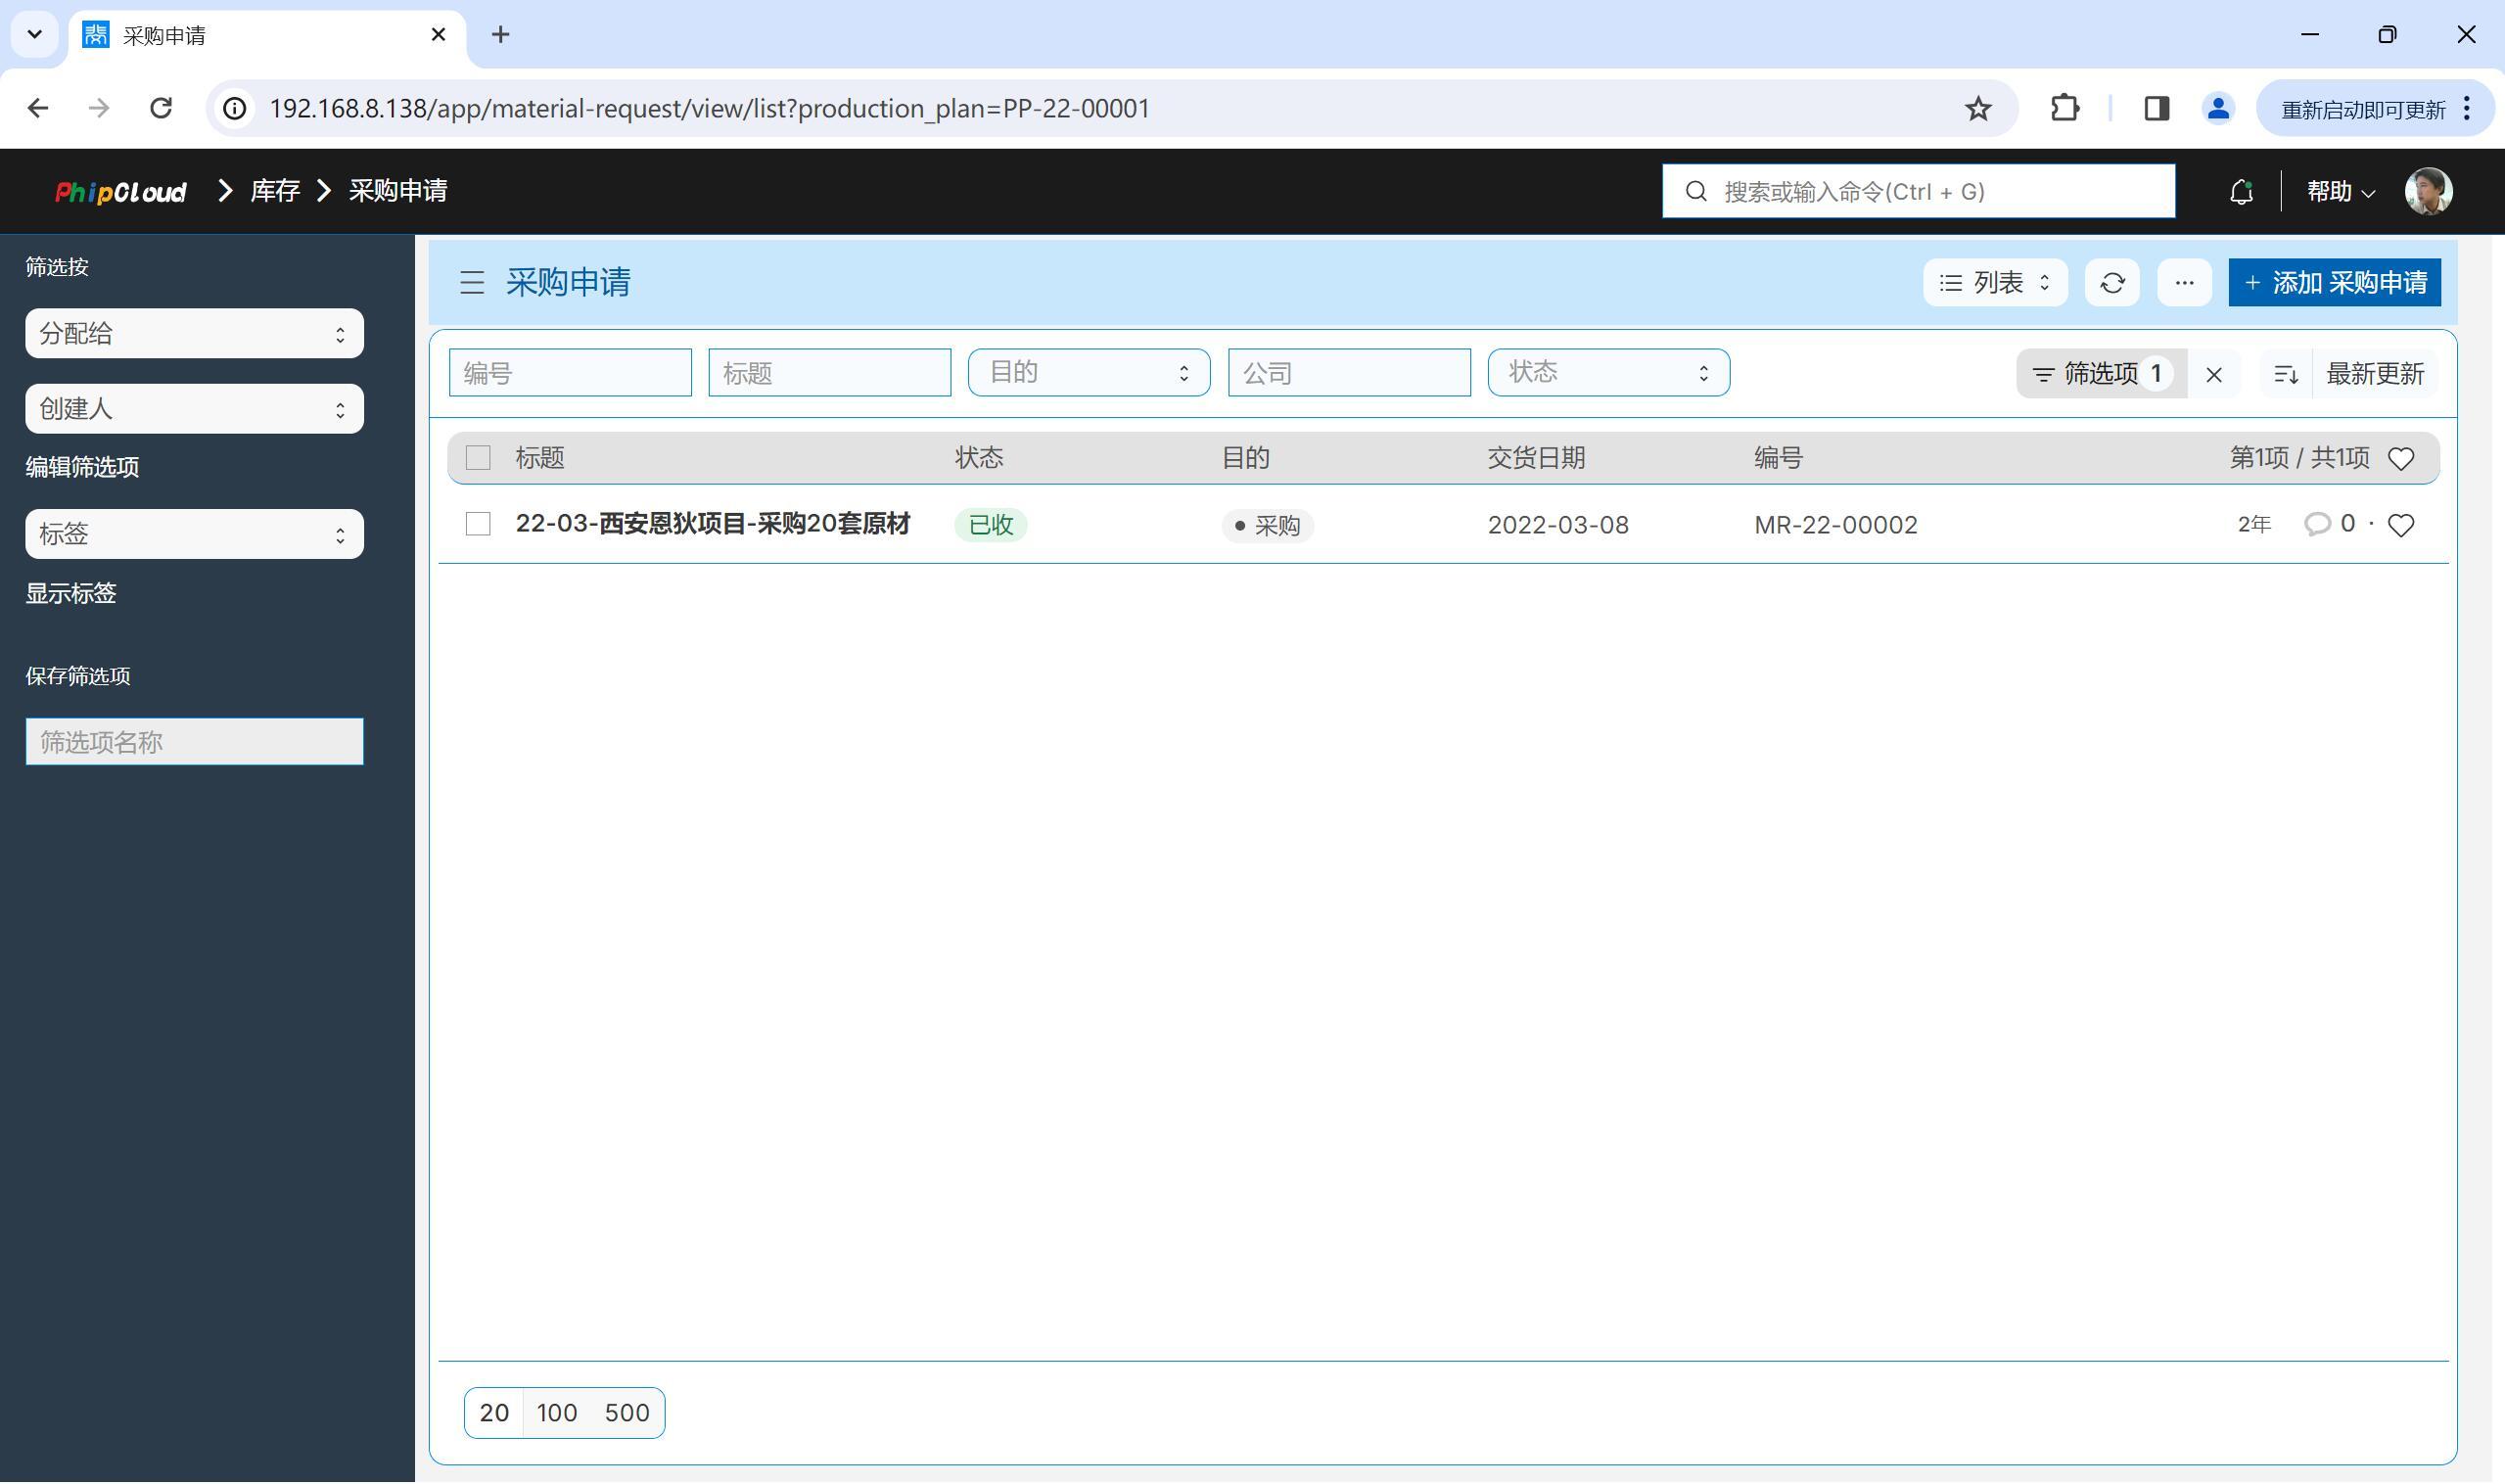Set page size to 100
This screenshot has width=2505, height=1484.
point(556,1412)
